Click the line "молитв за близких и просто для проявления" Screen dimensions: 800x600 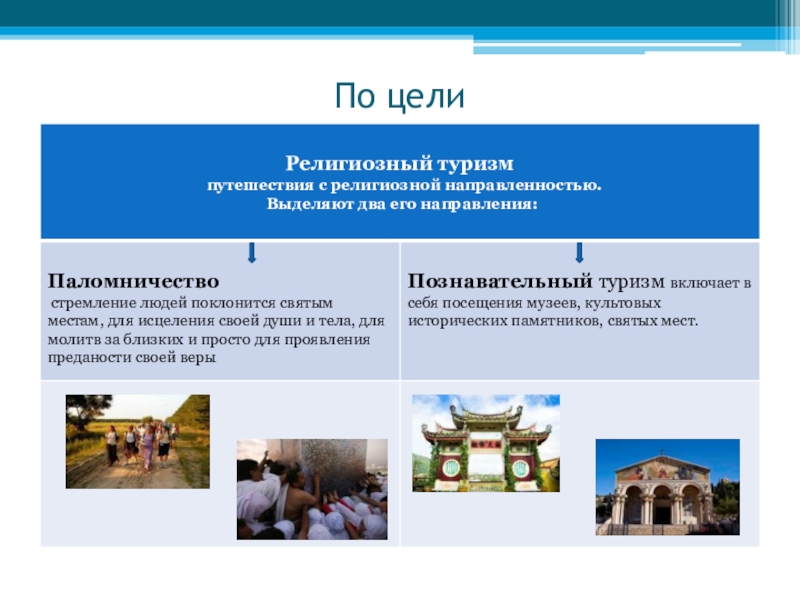209,340
